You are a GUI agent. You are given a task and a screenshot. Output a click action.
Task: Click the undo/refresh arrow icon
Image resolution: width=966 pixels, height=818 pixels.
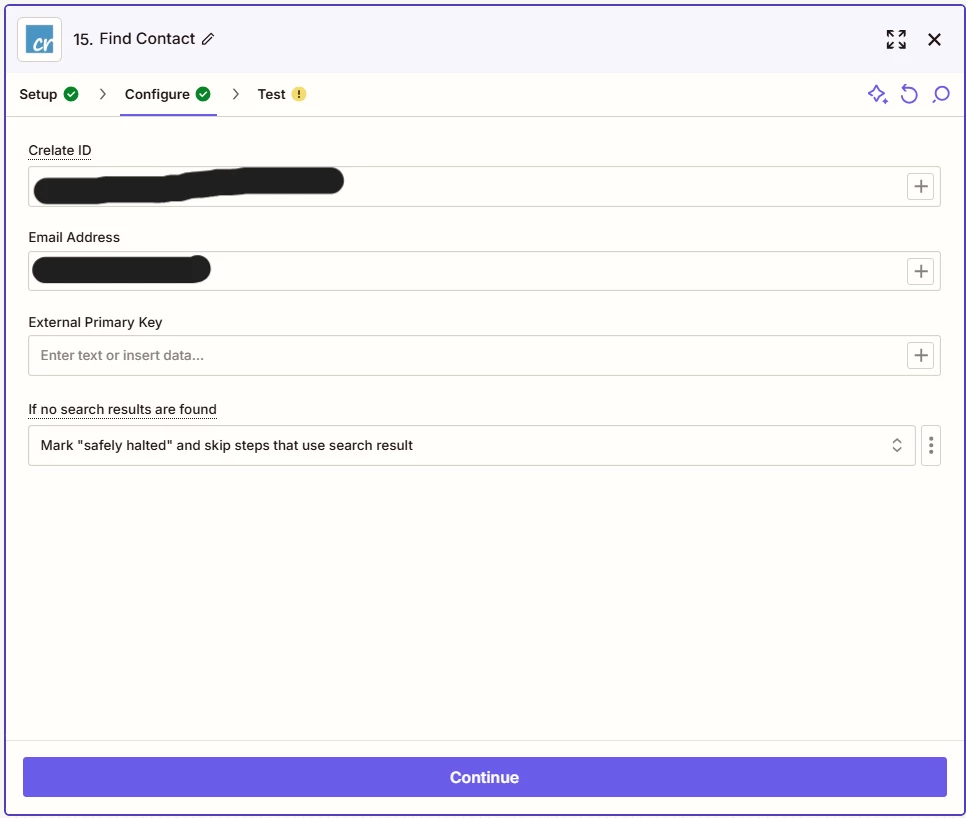pyautogui.click(x=909, y=94)
